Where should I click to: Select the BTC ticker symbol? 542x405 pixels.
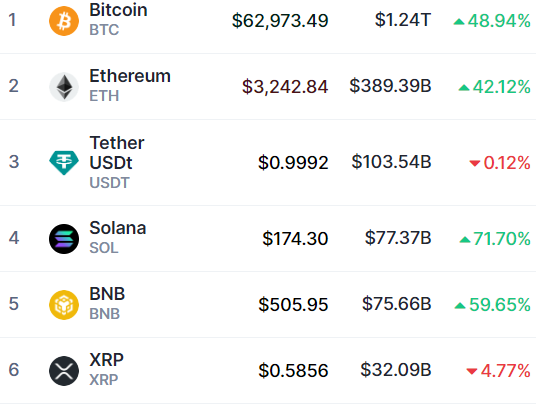tap(104, 30)
